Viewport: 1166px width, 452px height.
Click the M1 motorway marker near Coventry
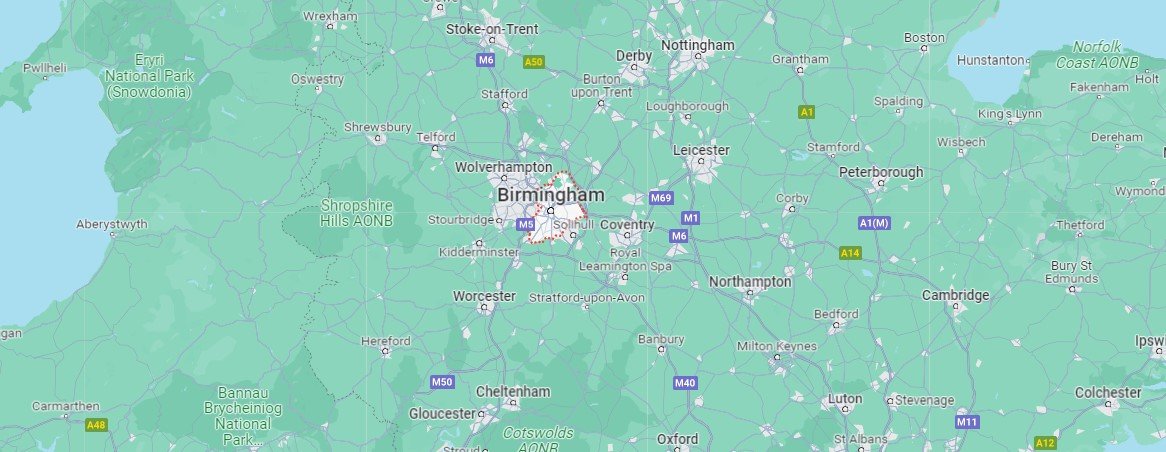coord(692,218)
